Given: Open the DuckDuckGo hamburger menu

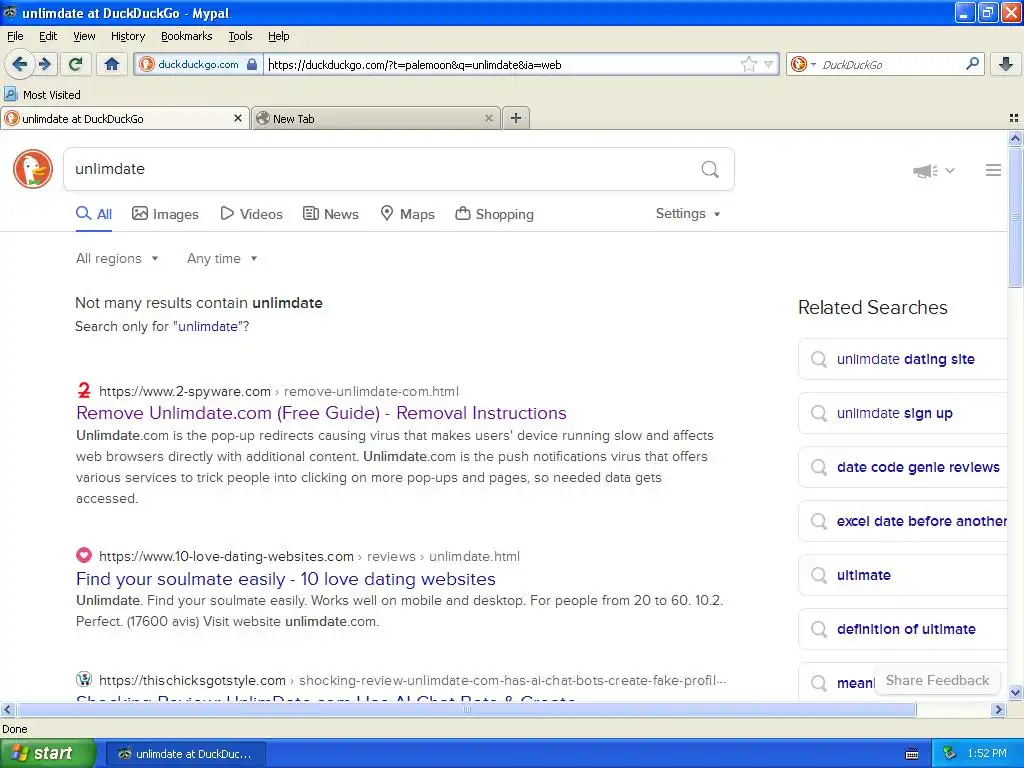Looking at the screenshot, I should [993, 170].
